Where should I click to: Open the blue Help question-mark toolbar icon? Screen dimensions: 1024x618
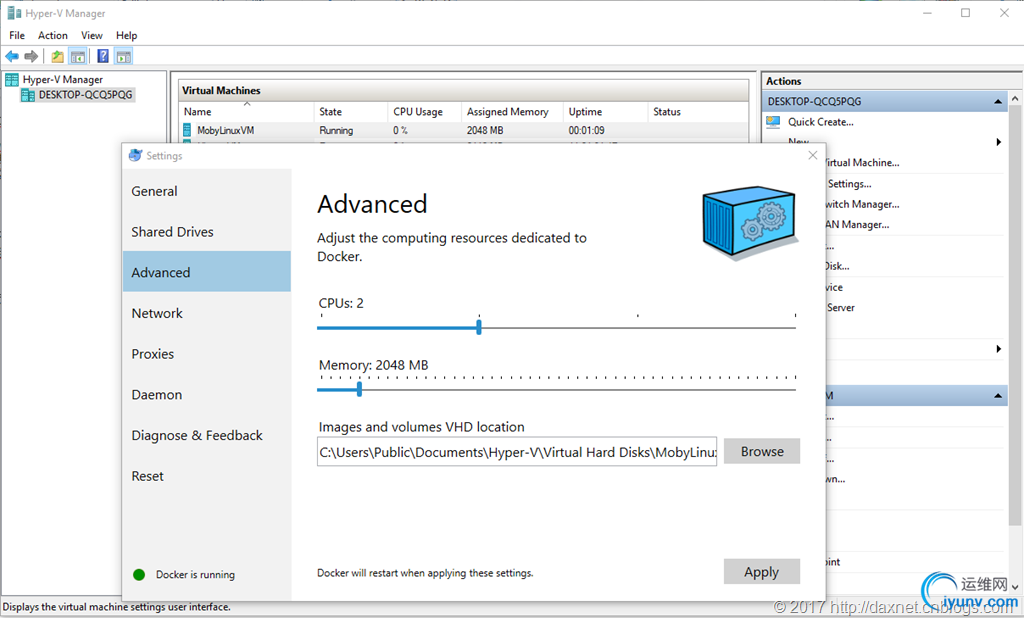(103, 56)
